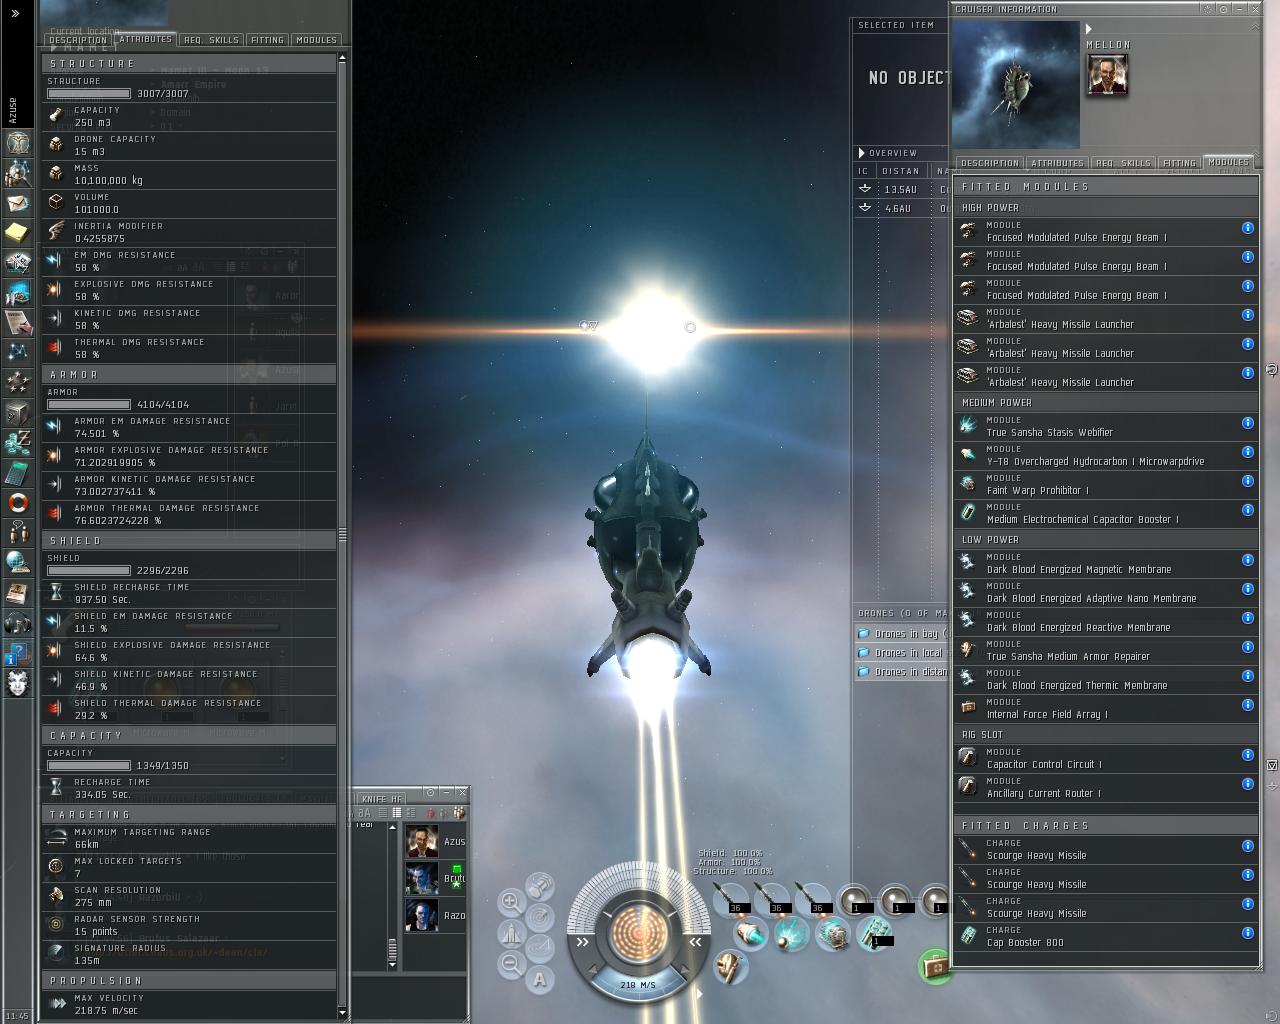Screen dimensions: 1280x1024
Task: Show info for 'Scourge Heavy Missile' first charge
Action: [x=1248, y=846]
